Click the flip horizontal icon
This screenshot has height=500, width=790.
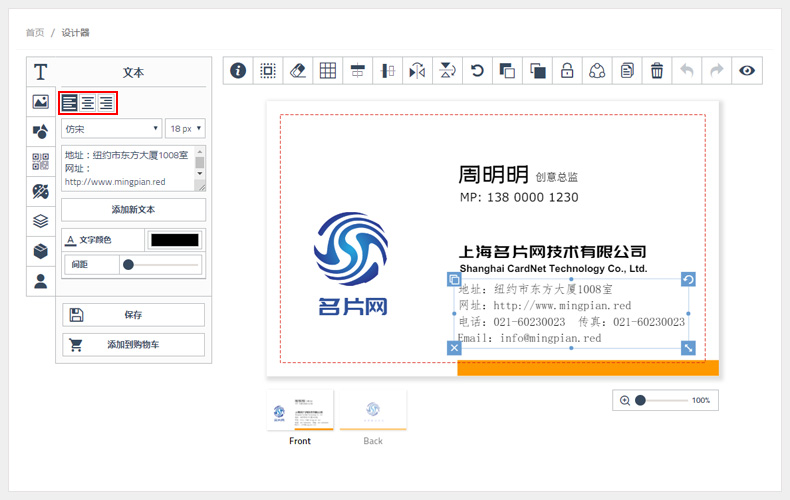(x=417, y=71)
